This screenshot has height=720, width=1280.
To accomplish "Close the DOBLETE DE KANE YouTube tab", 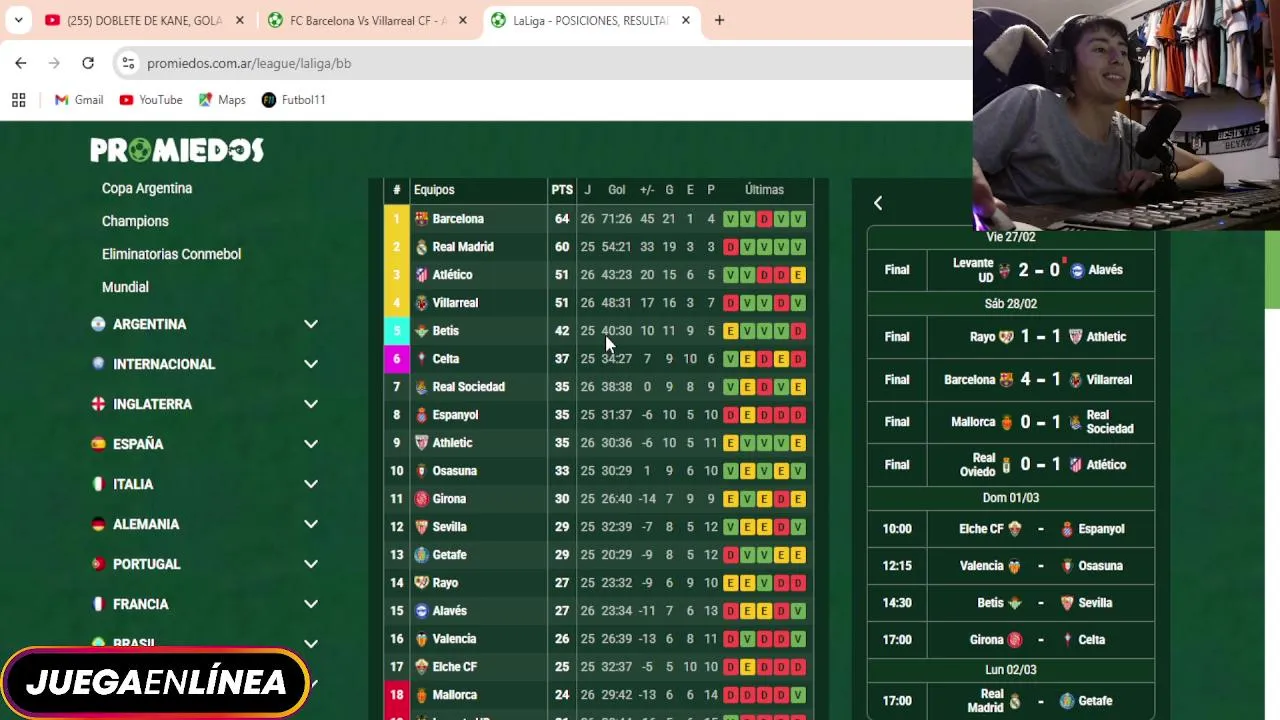I will pyautogui.click(x=239, y=20).
